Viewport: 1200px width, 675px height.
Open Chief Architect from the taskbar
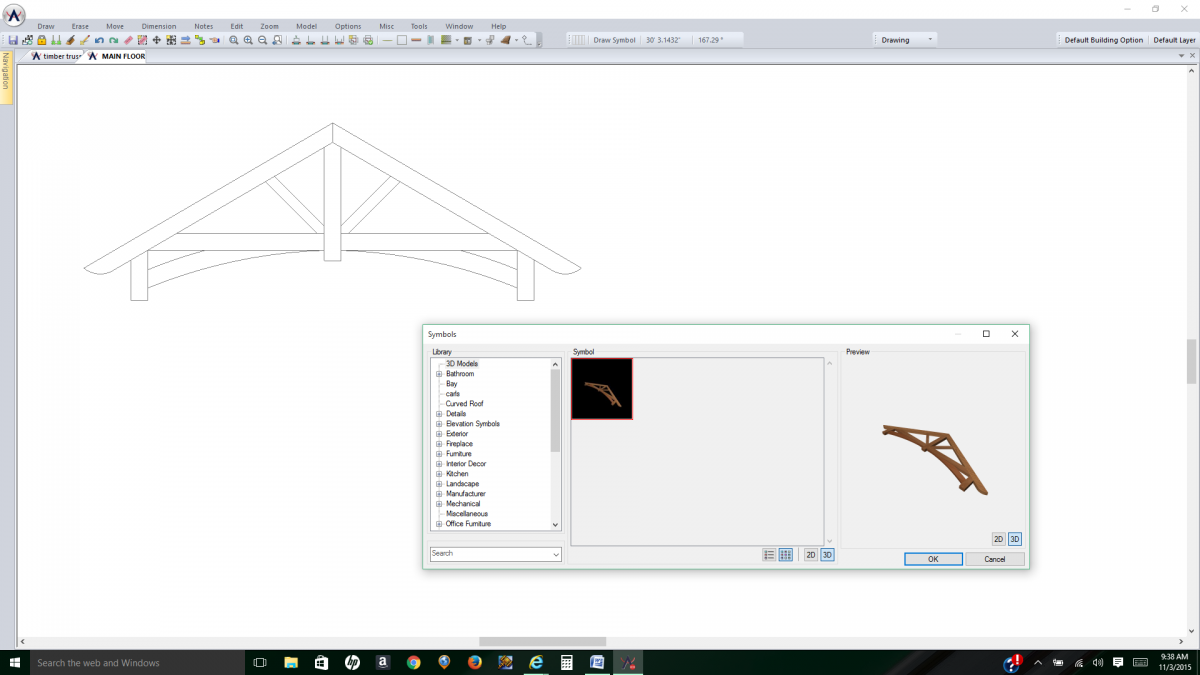[x=628, y=662]
